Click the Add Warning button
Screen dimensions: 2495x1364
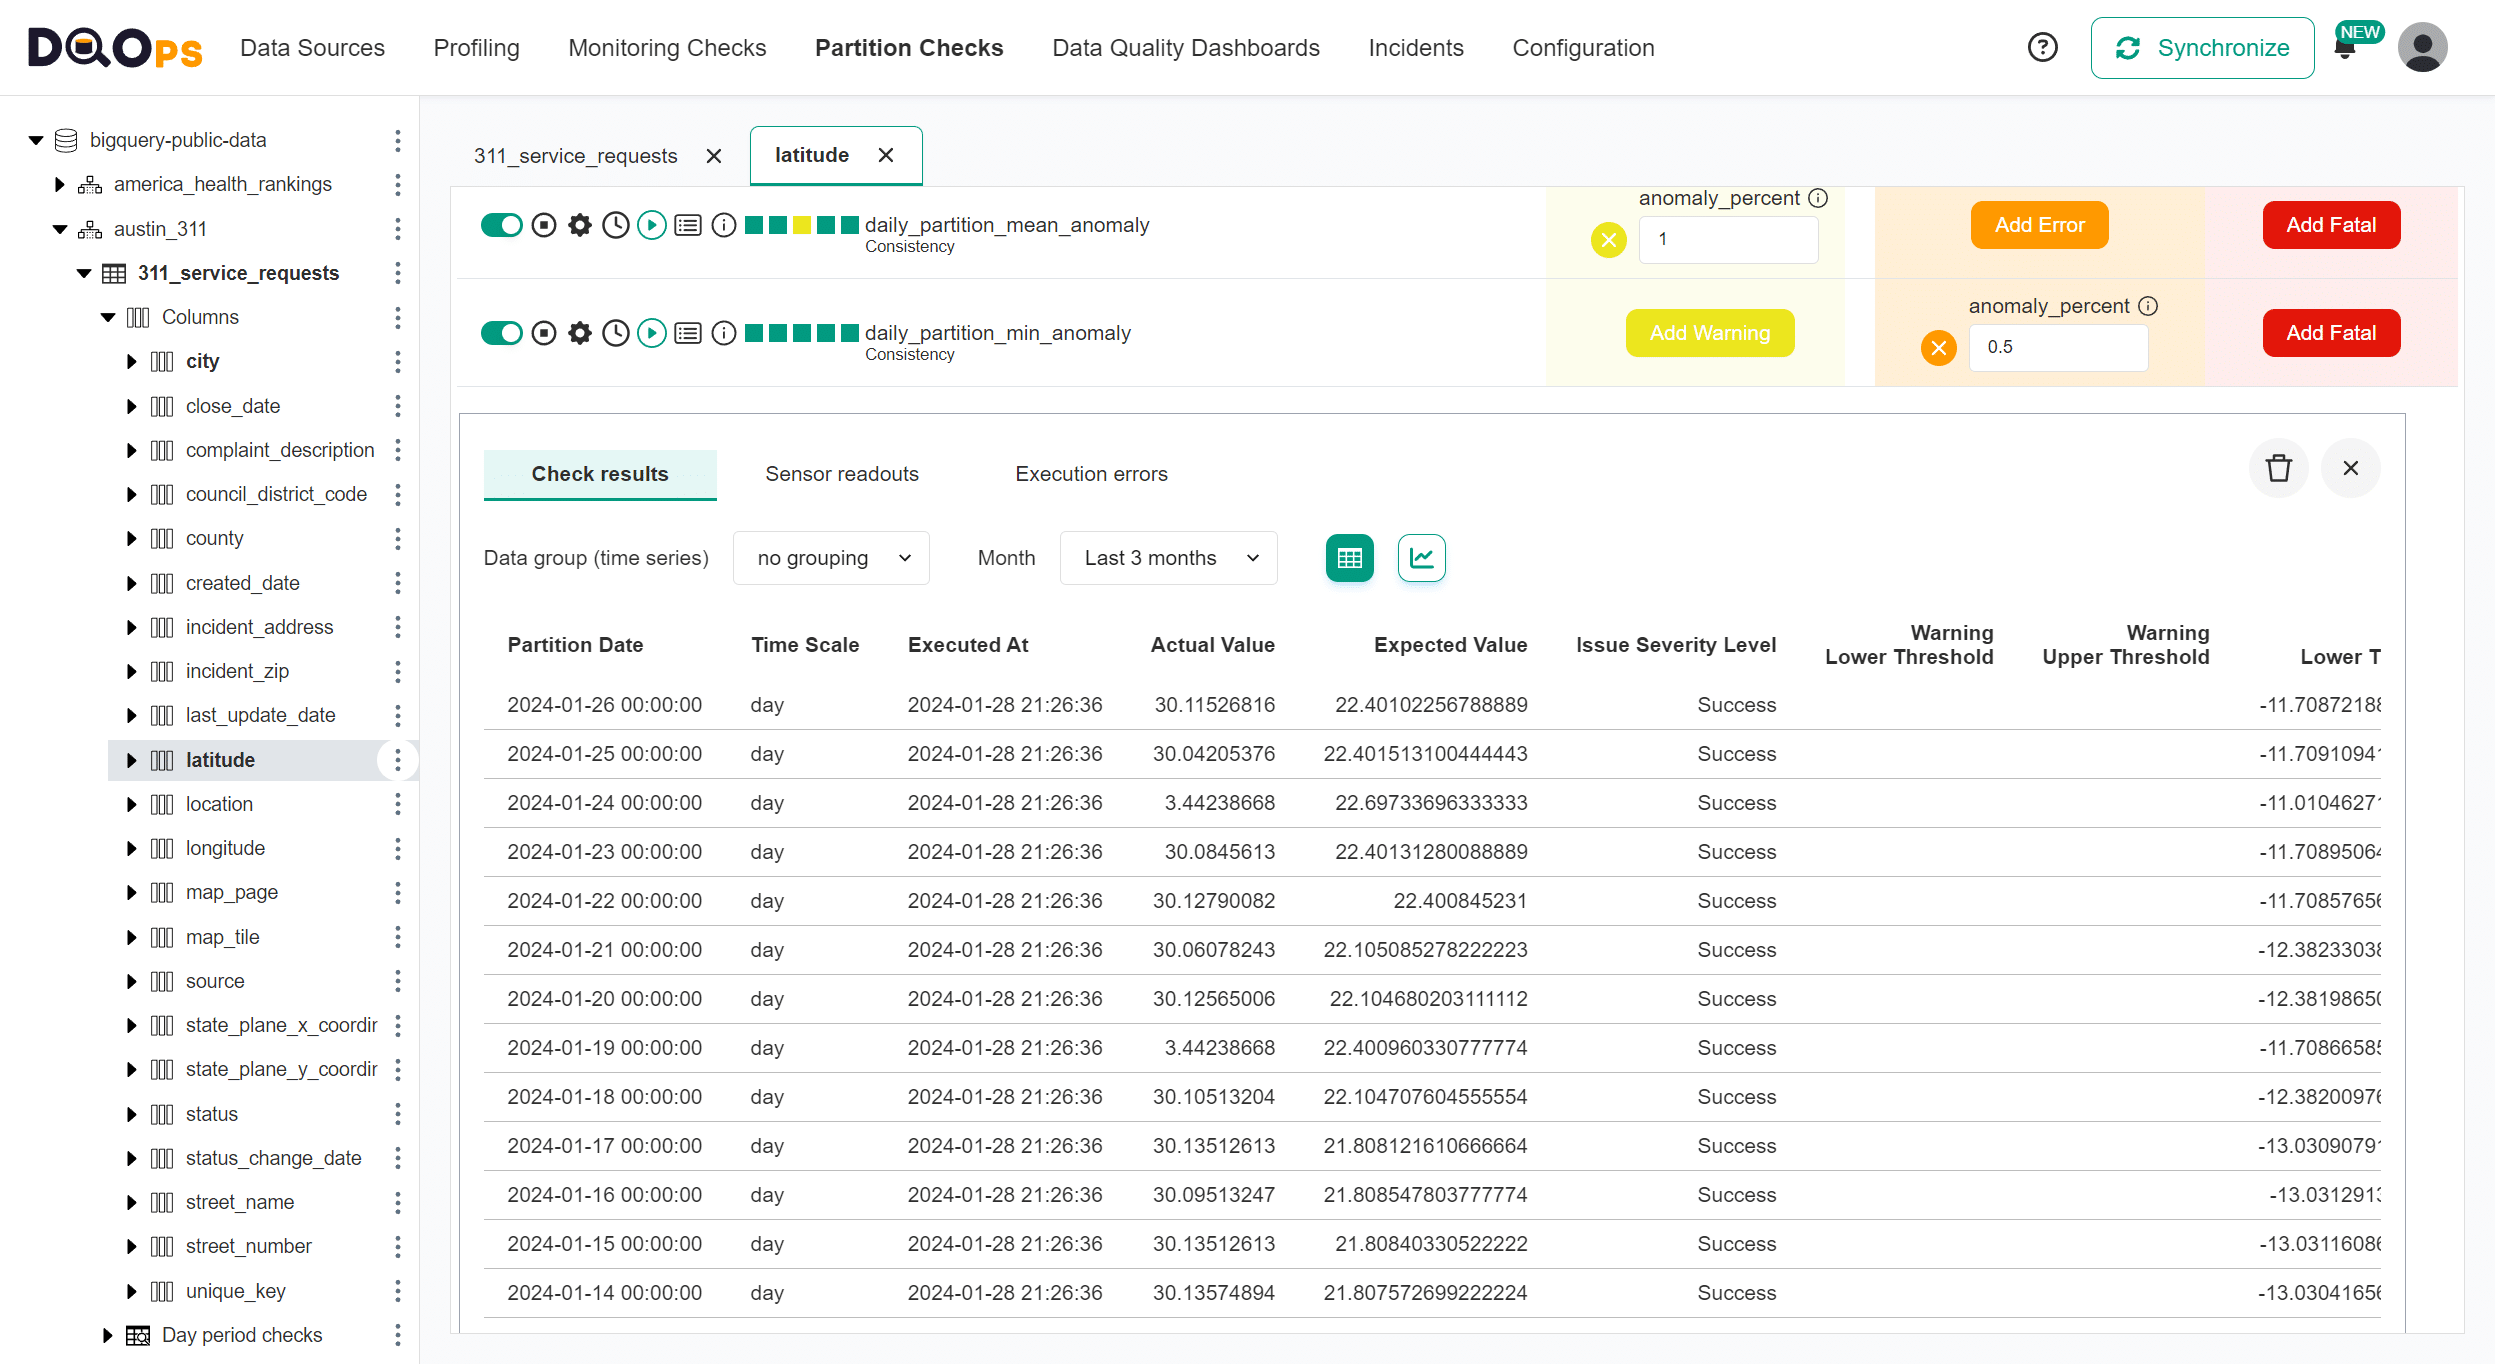(1709, 333)
